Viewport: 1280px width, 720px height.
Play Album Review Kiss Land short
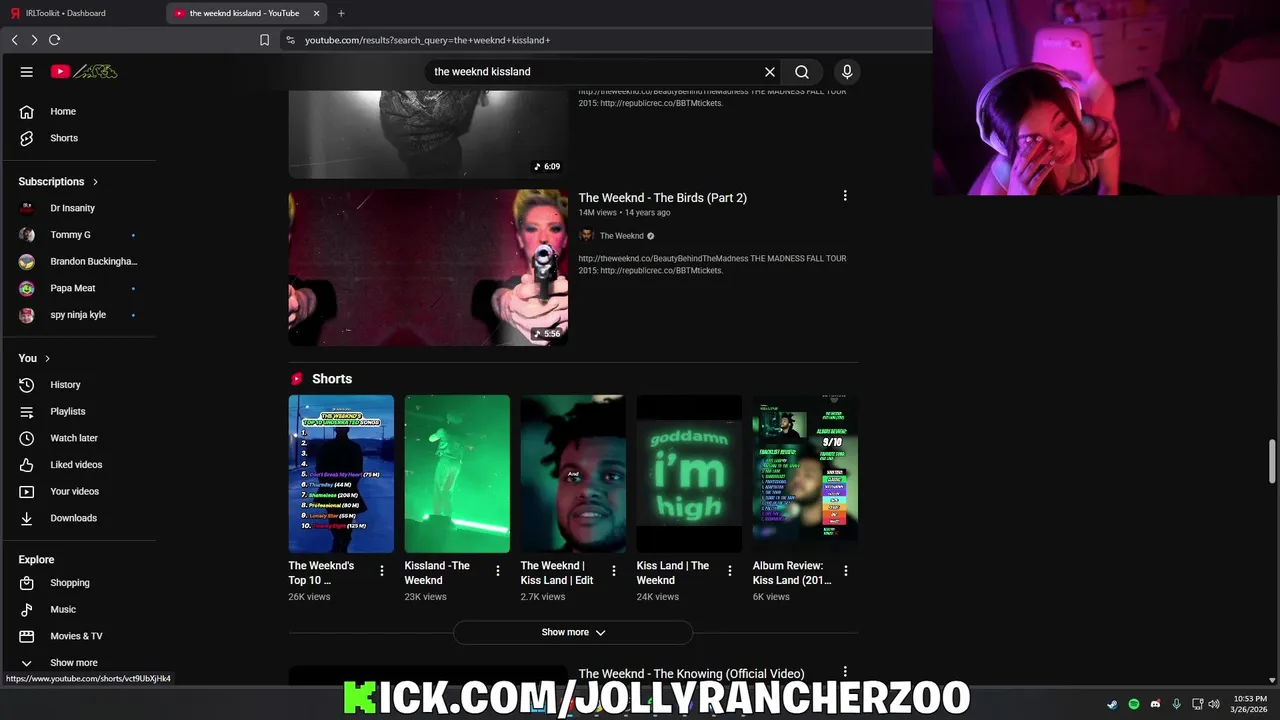[805, 474]
